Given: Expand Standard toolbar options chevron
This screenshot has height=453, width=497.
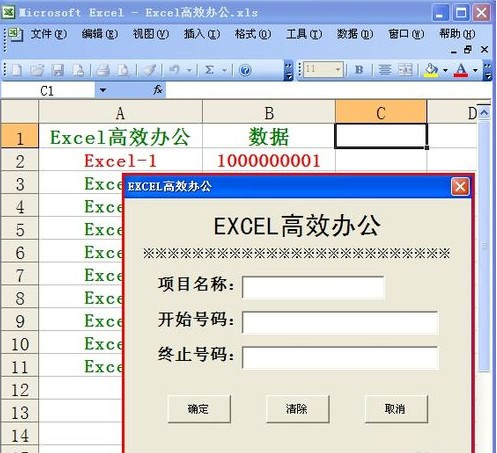Looking at the screenshot, I should coord(289,71).
